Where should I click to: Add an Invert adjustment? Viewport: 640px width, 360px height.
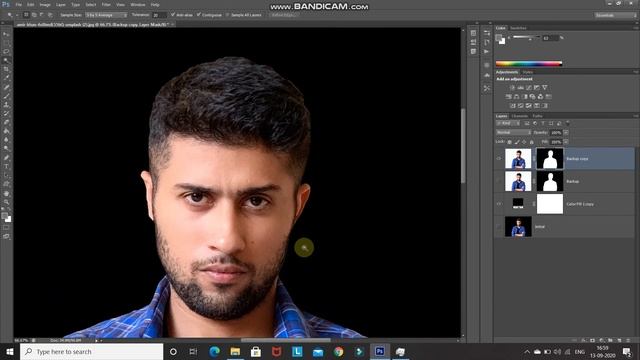[513, 106]
